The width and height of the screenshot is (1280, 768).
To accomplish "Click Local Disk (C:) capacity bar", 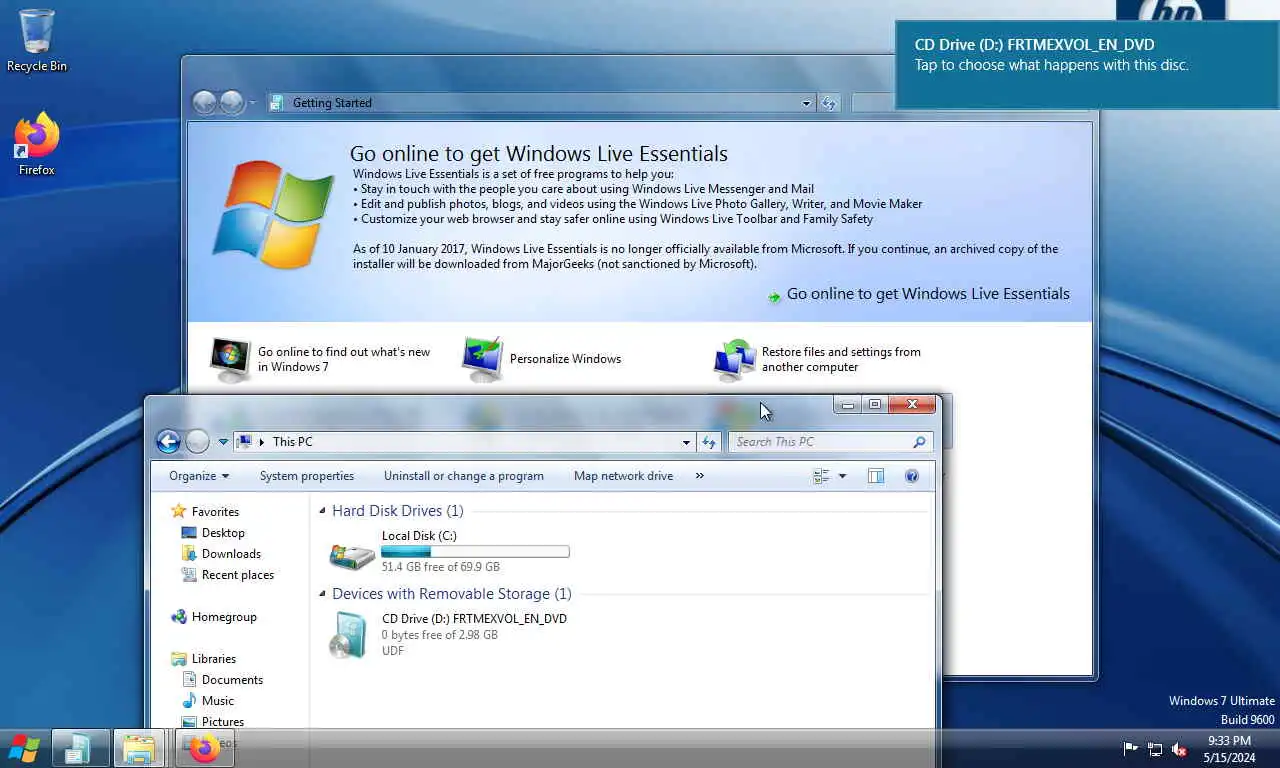I will click(475, 552).
